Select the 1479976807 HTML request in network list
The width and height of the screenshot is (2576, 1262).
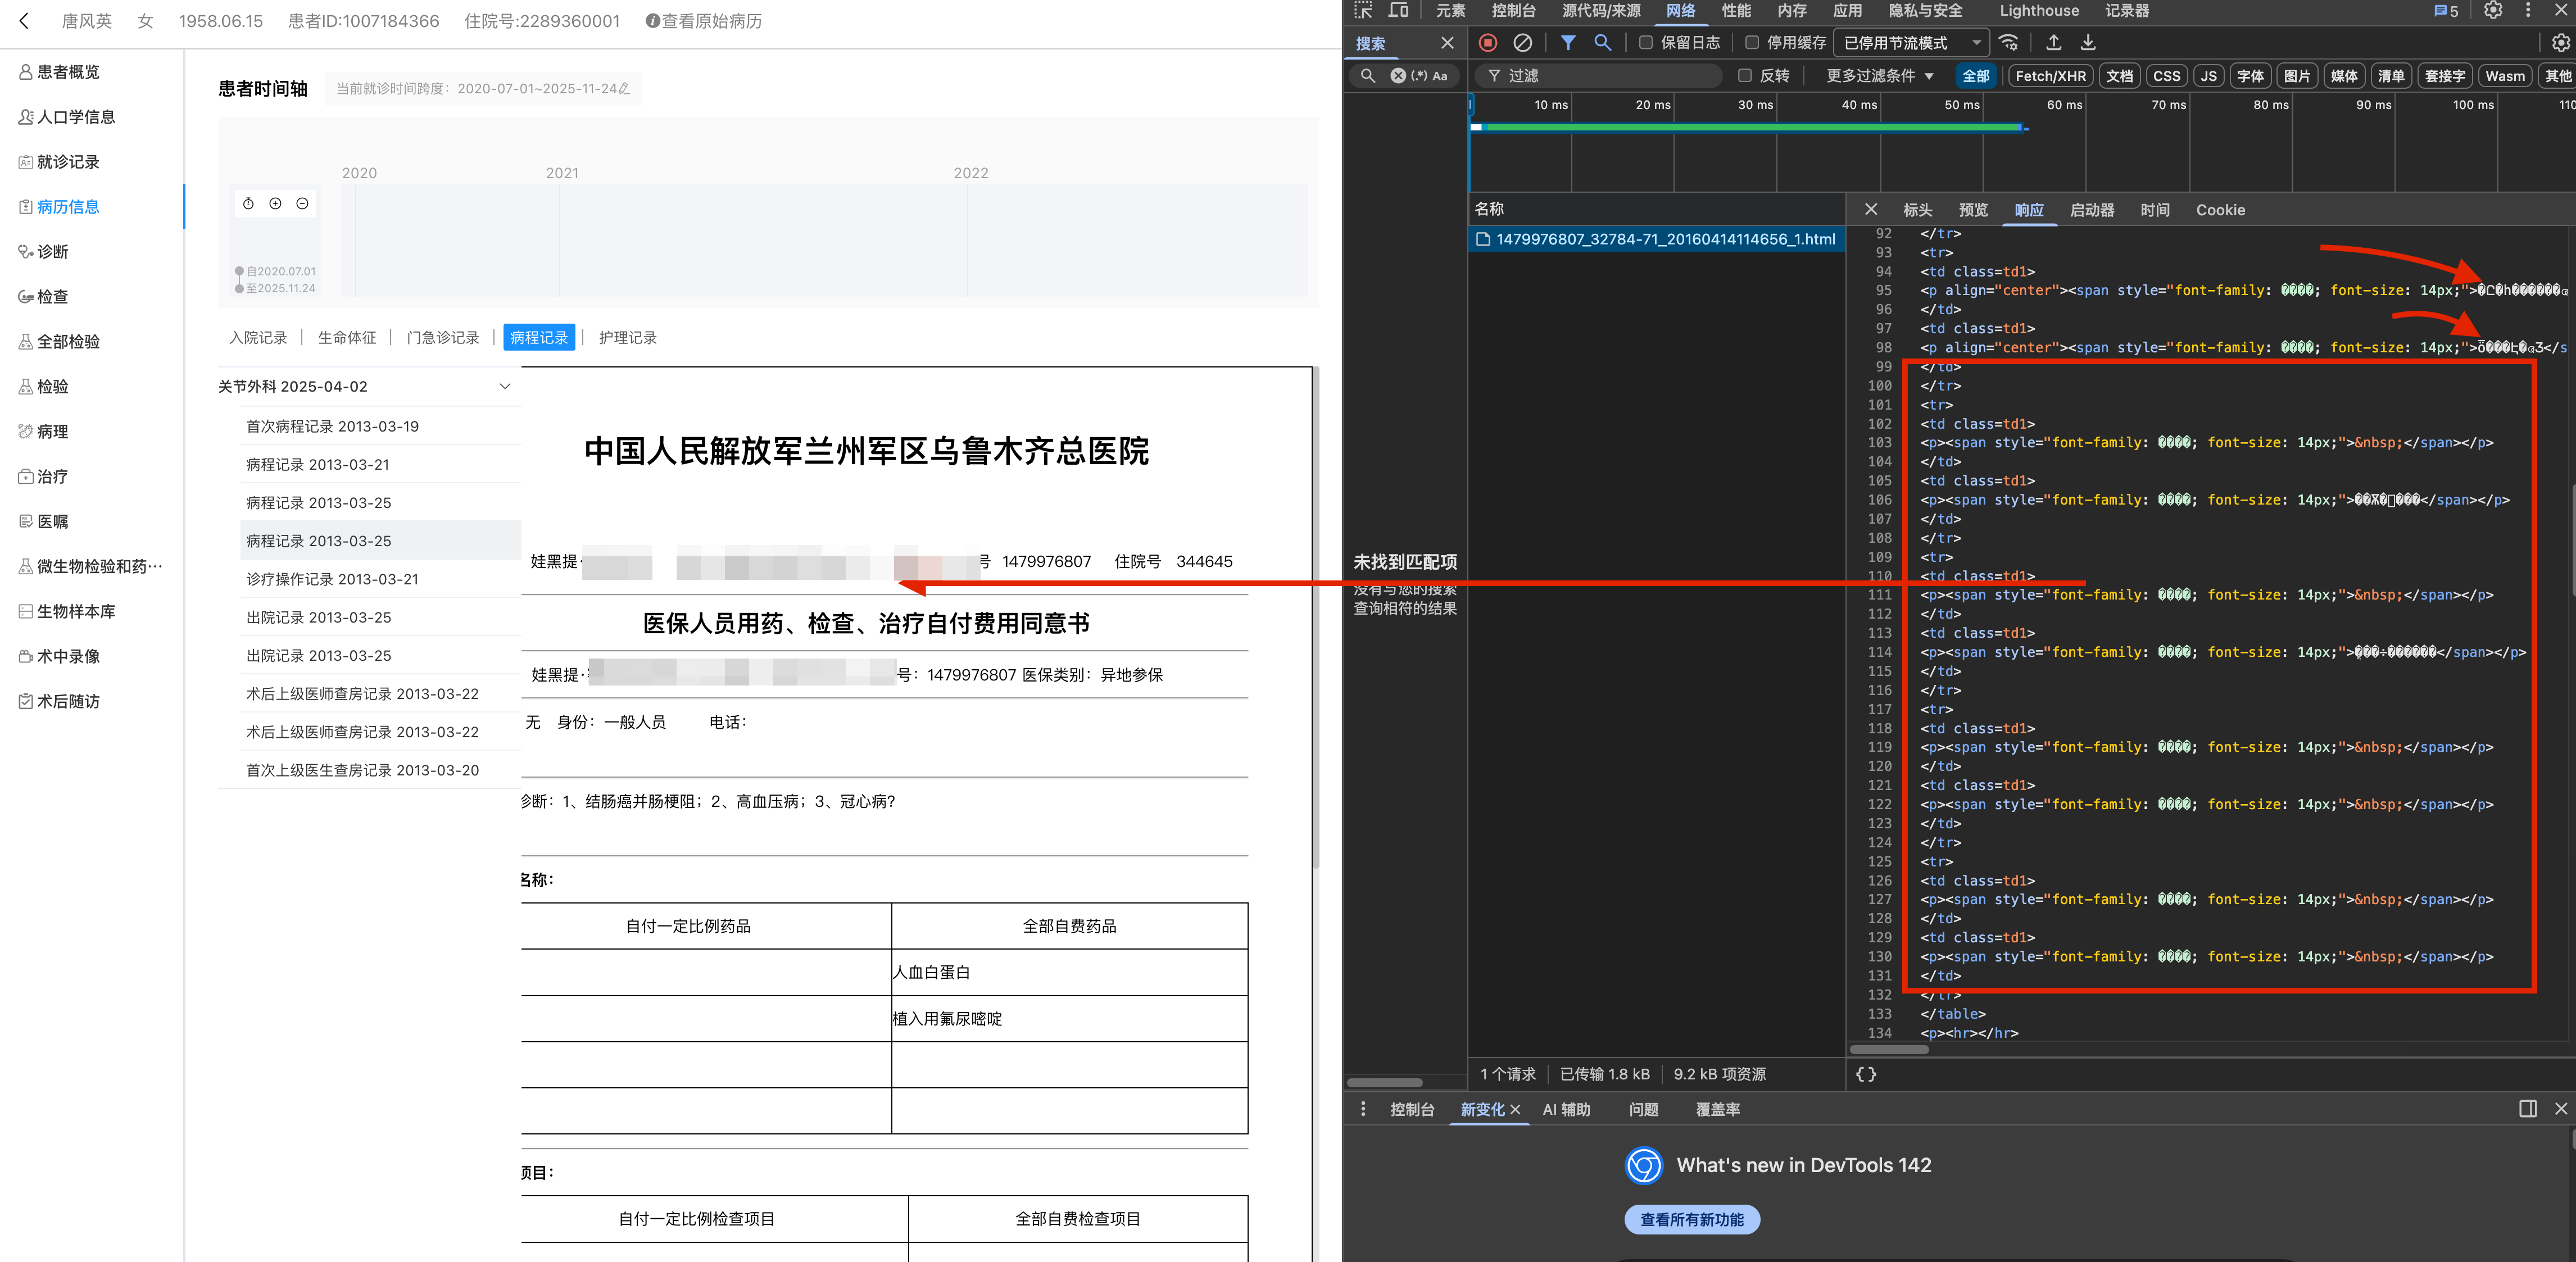click(x=1660, y=240)
